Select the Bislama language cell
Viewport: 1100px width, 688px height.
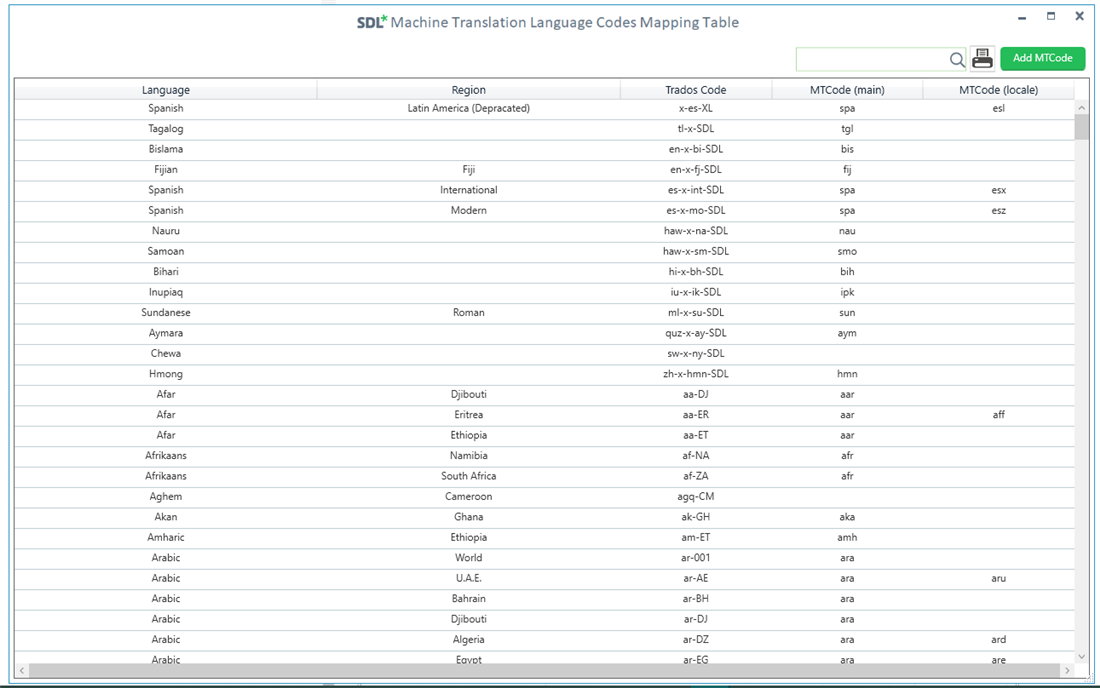(166, 149)
